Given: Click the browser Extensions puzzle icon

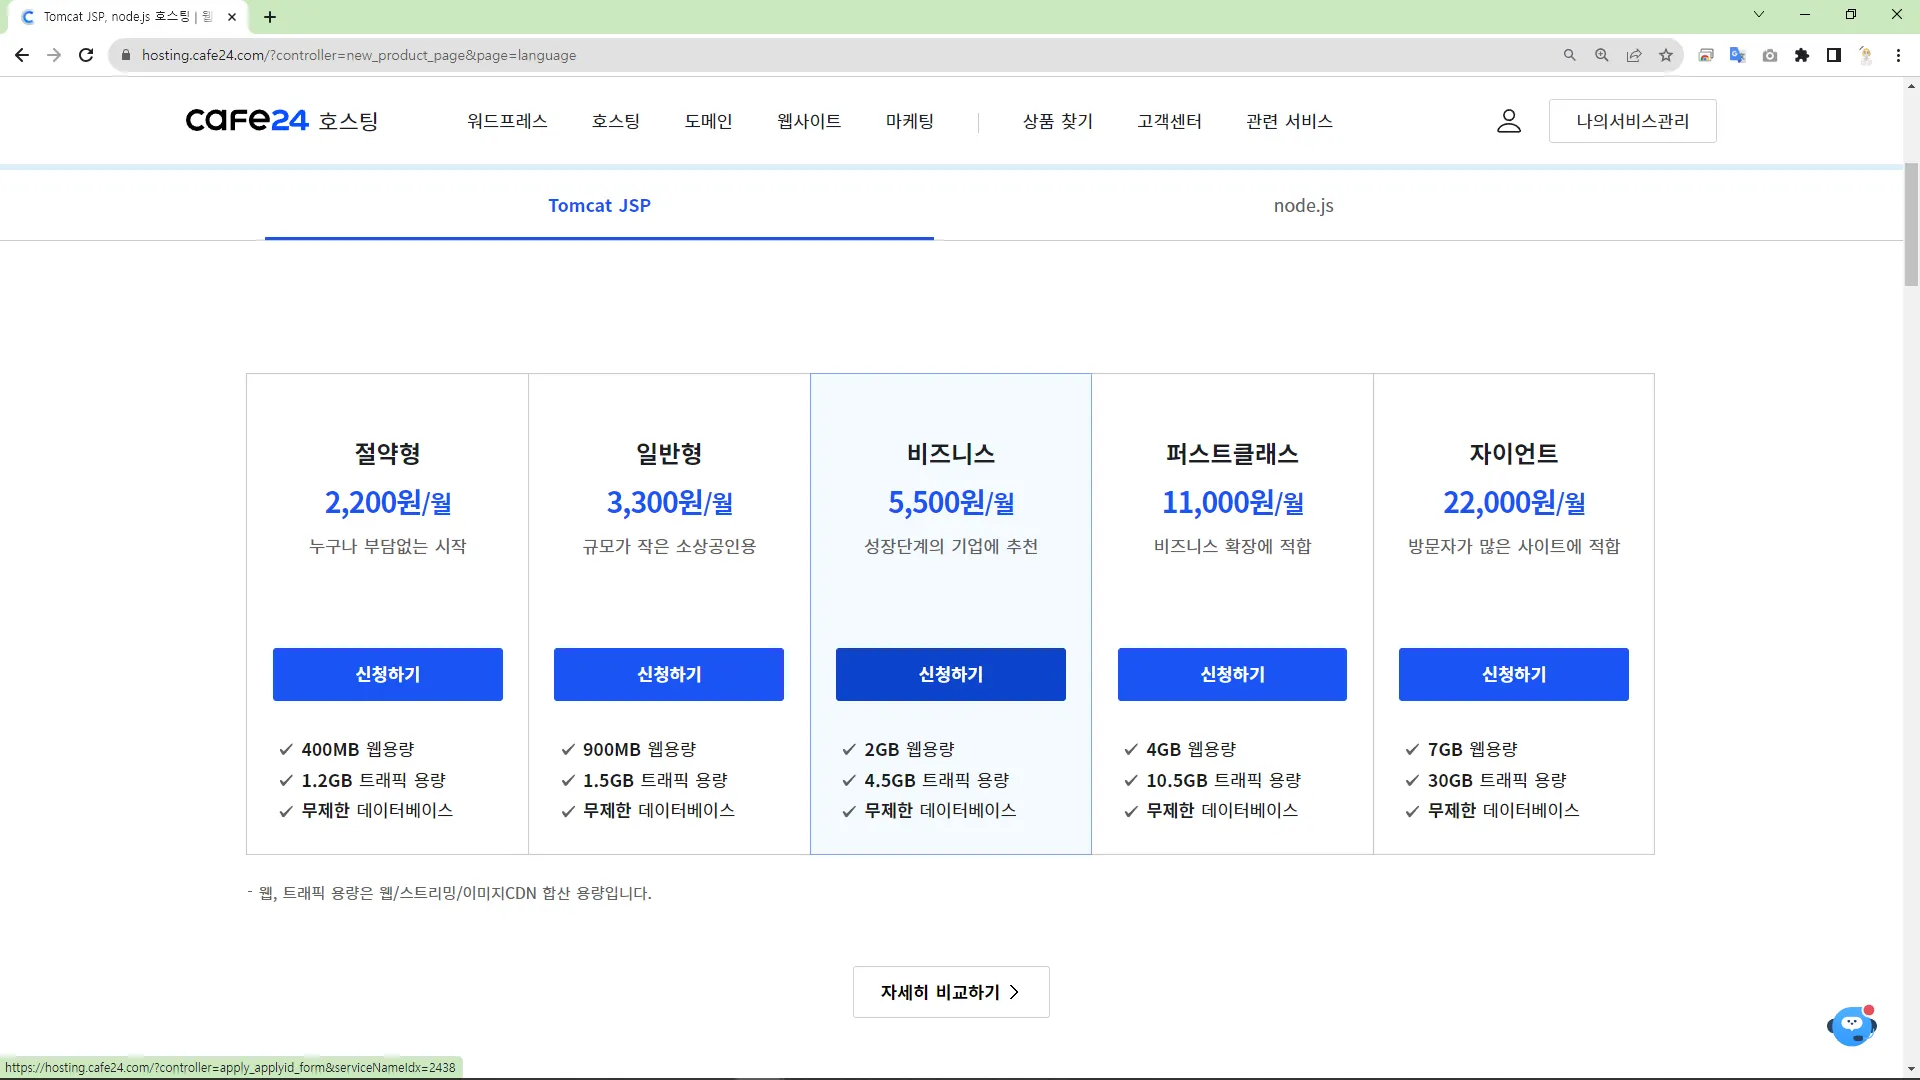Looking at the screenshot, I should coord(1802,55).
